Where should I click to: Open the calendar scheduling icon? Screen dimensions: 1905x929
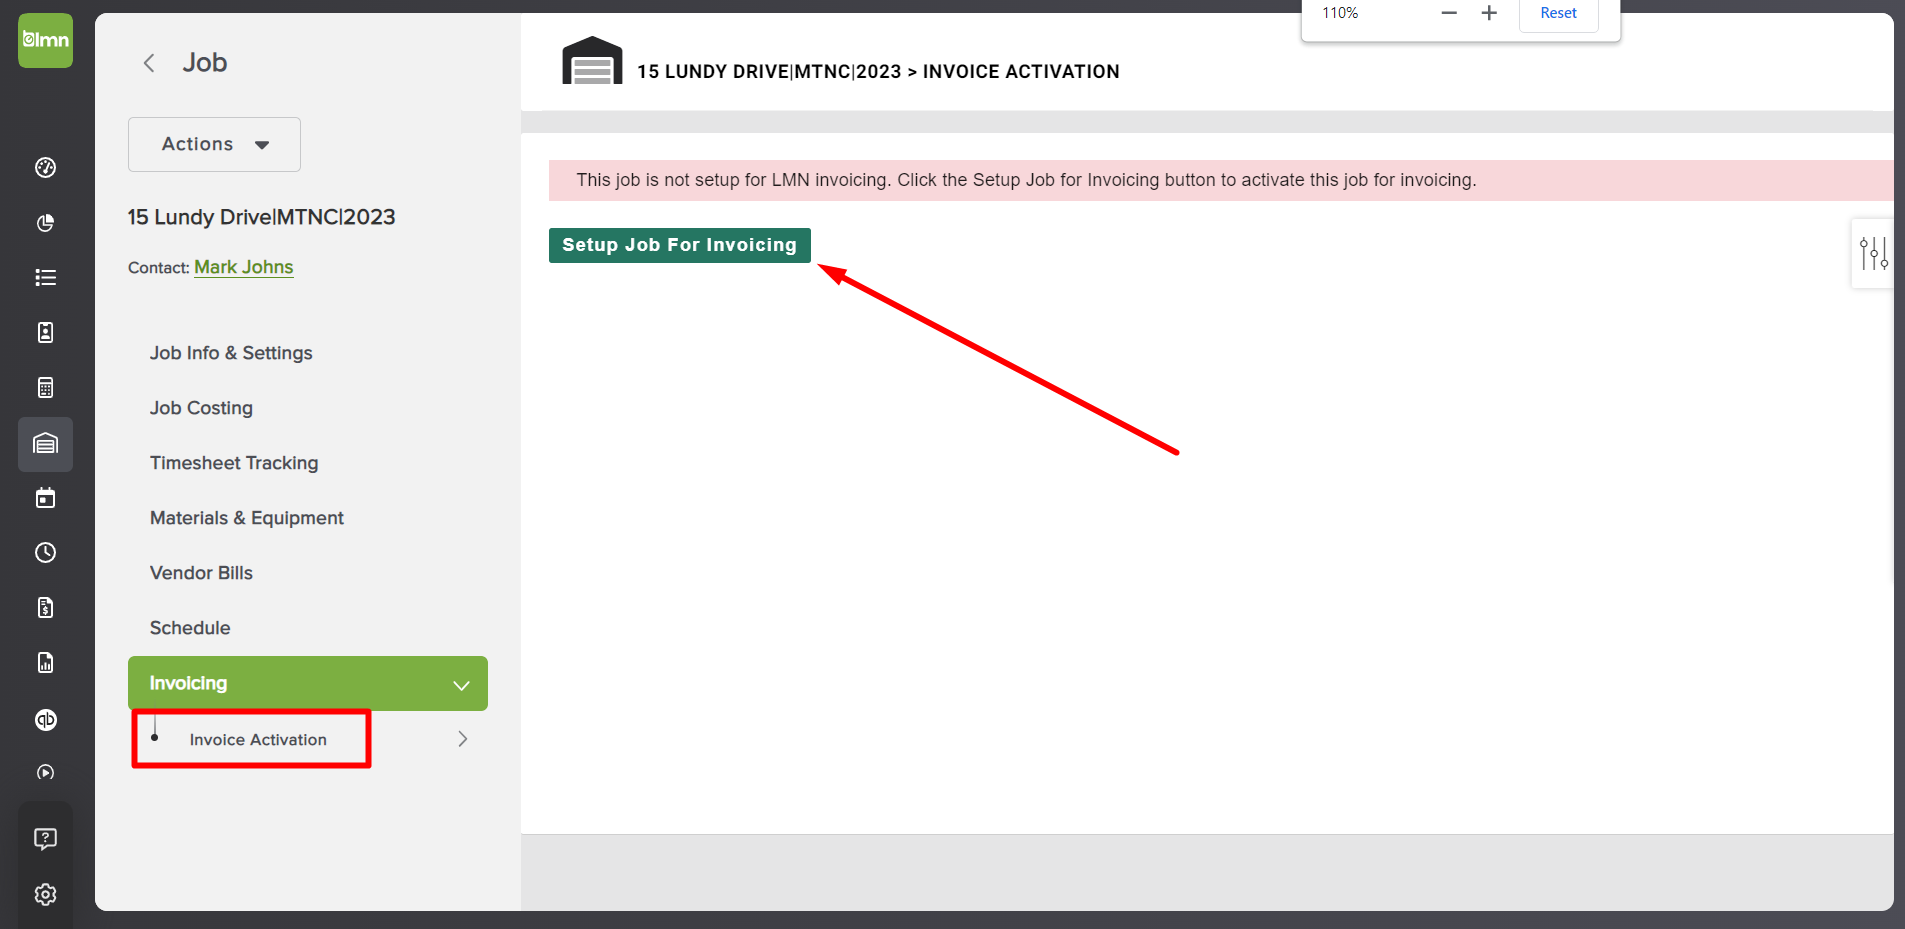click(45, 497)
